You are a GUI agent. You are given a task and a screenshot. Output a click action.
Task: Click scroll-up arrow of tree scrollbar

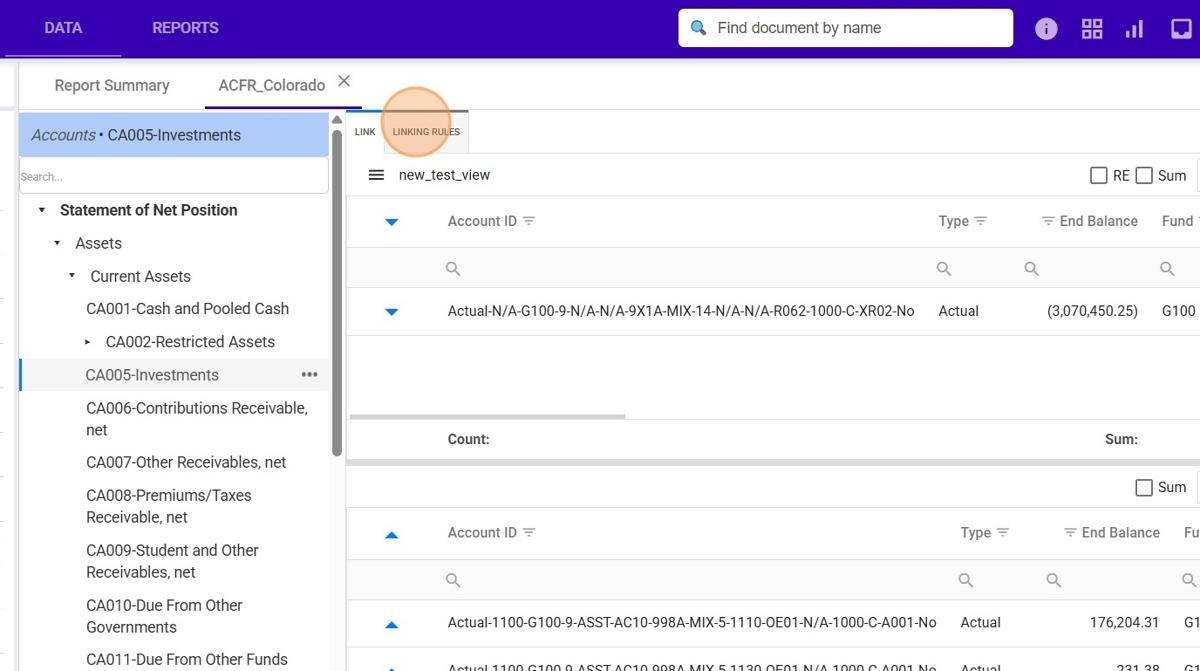[x=337, y=120]
